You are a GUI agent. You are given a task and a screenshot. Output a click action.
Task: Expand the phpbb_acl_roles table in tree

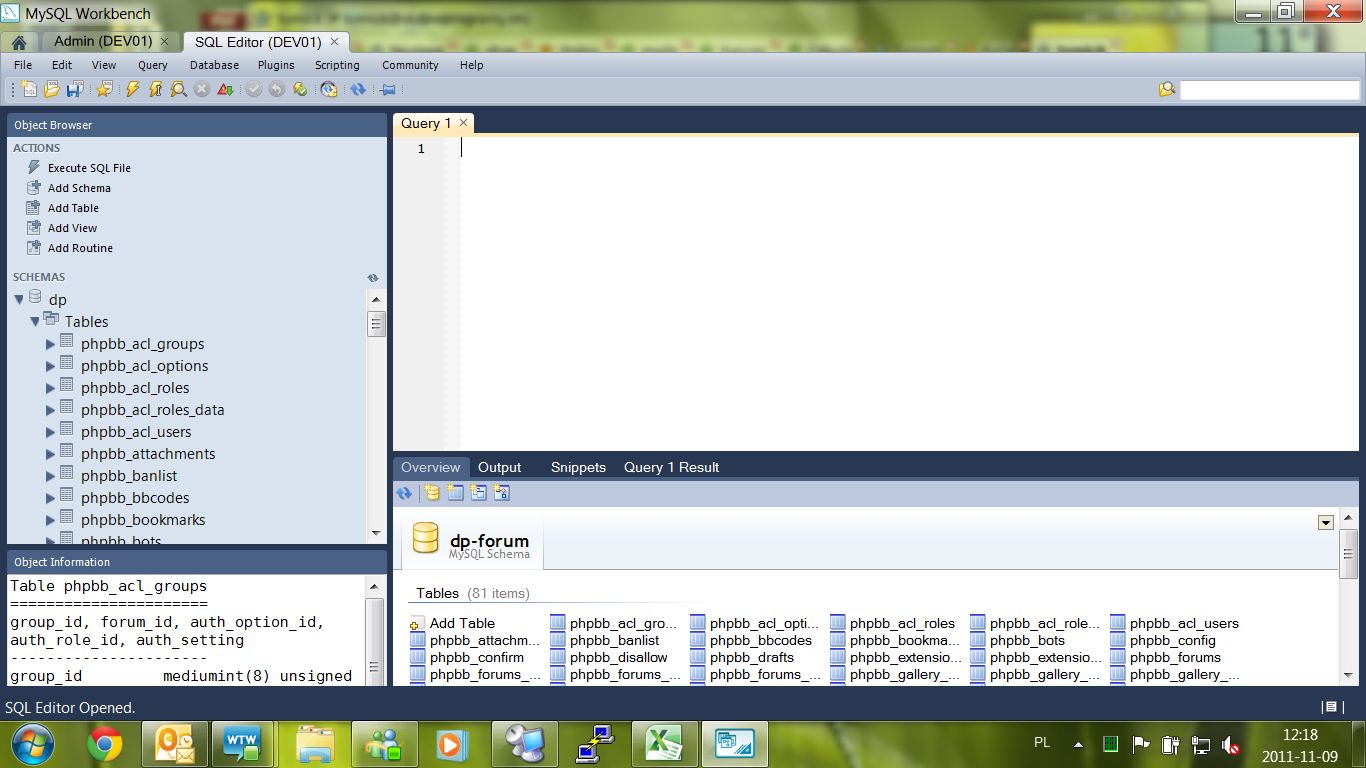pos(50,388)
